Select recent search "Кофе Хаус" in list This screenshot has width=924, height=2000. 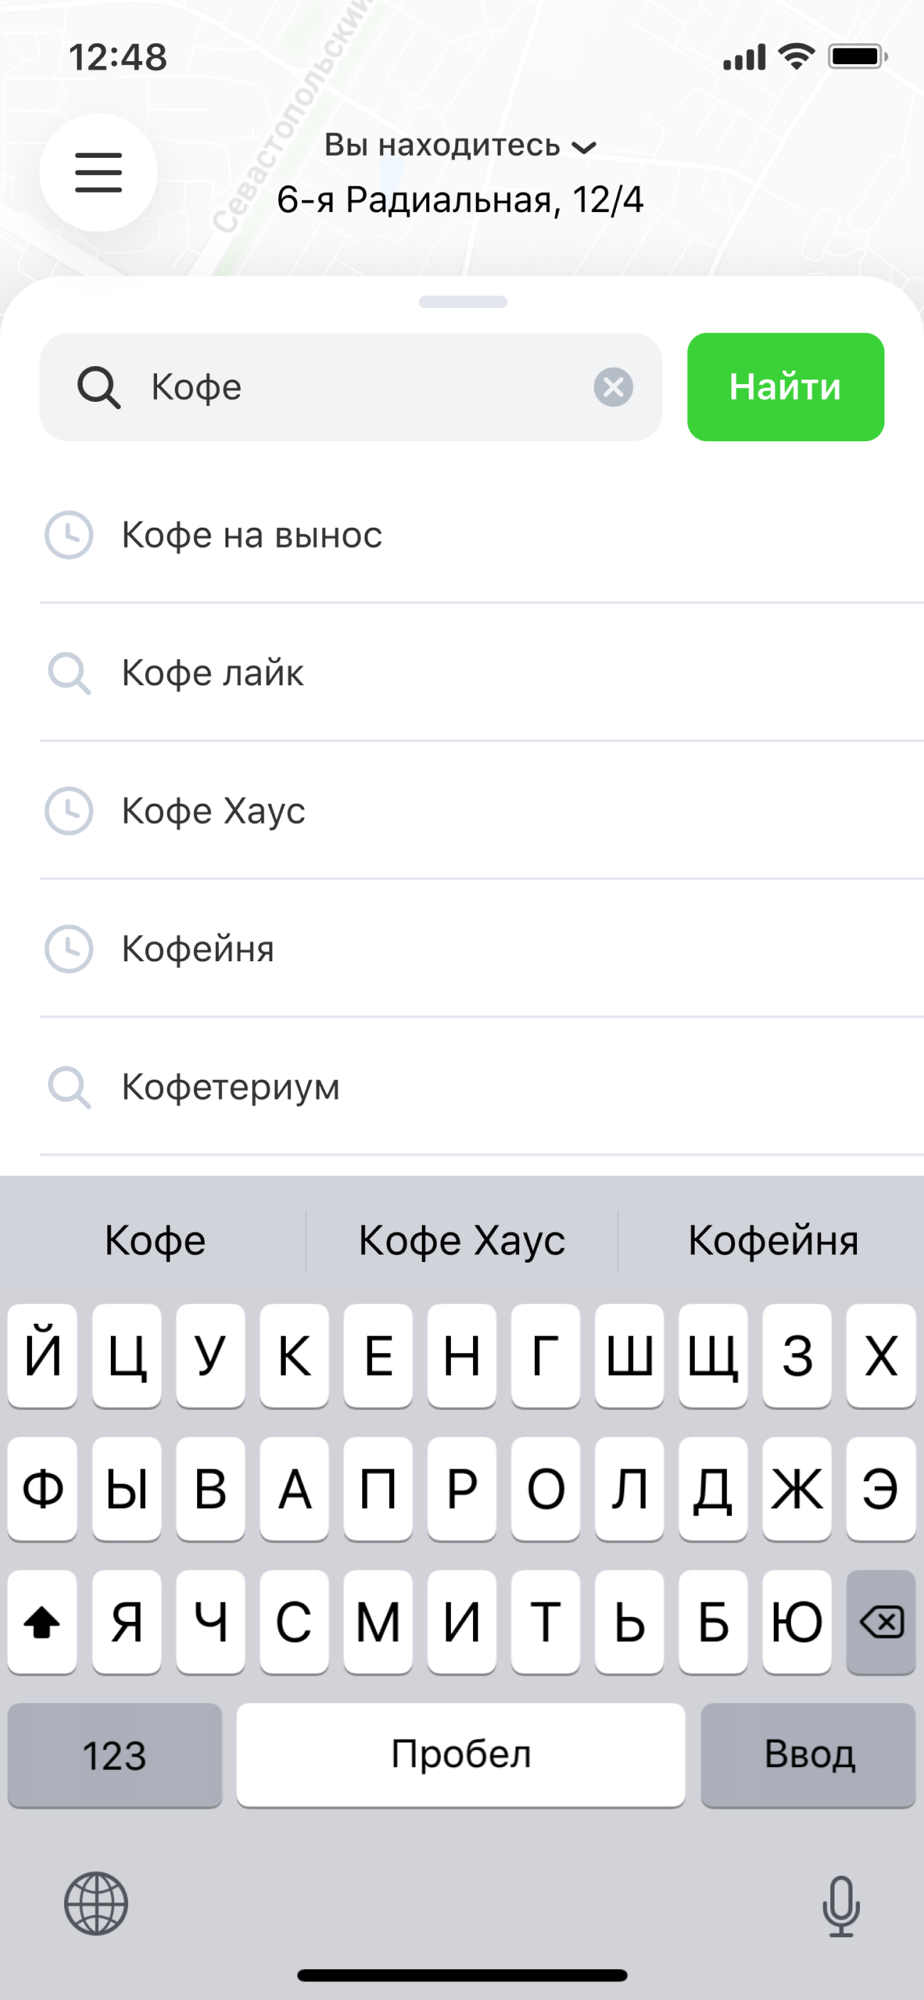click(x=482, y=811)
